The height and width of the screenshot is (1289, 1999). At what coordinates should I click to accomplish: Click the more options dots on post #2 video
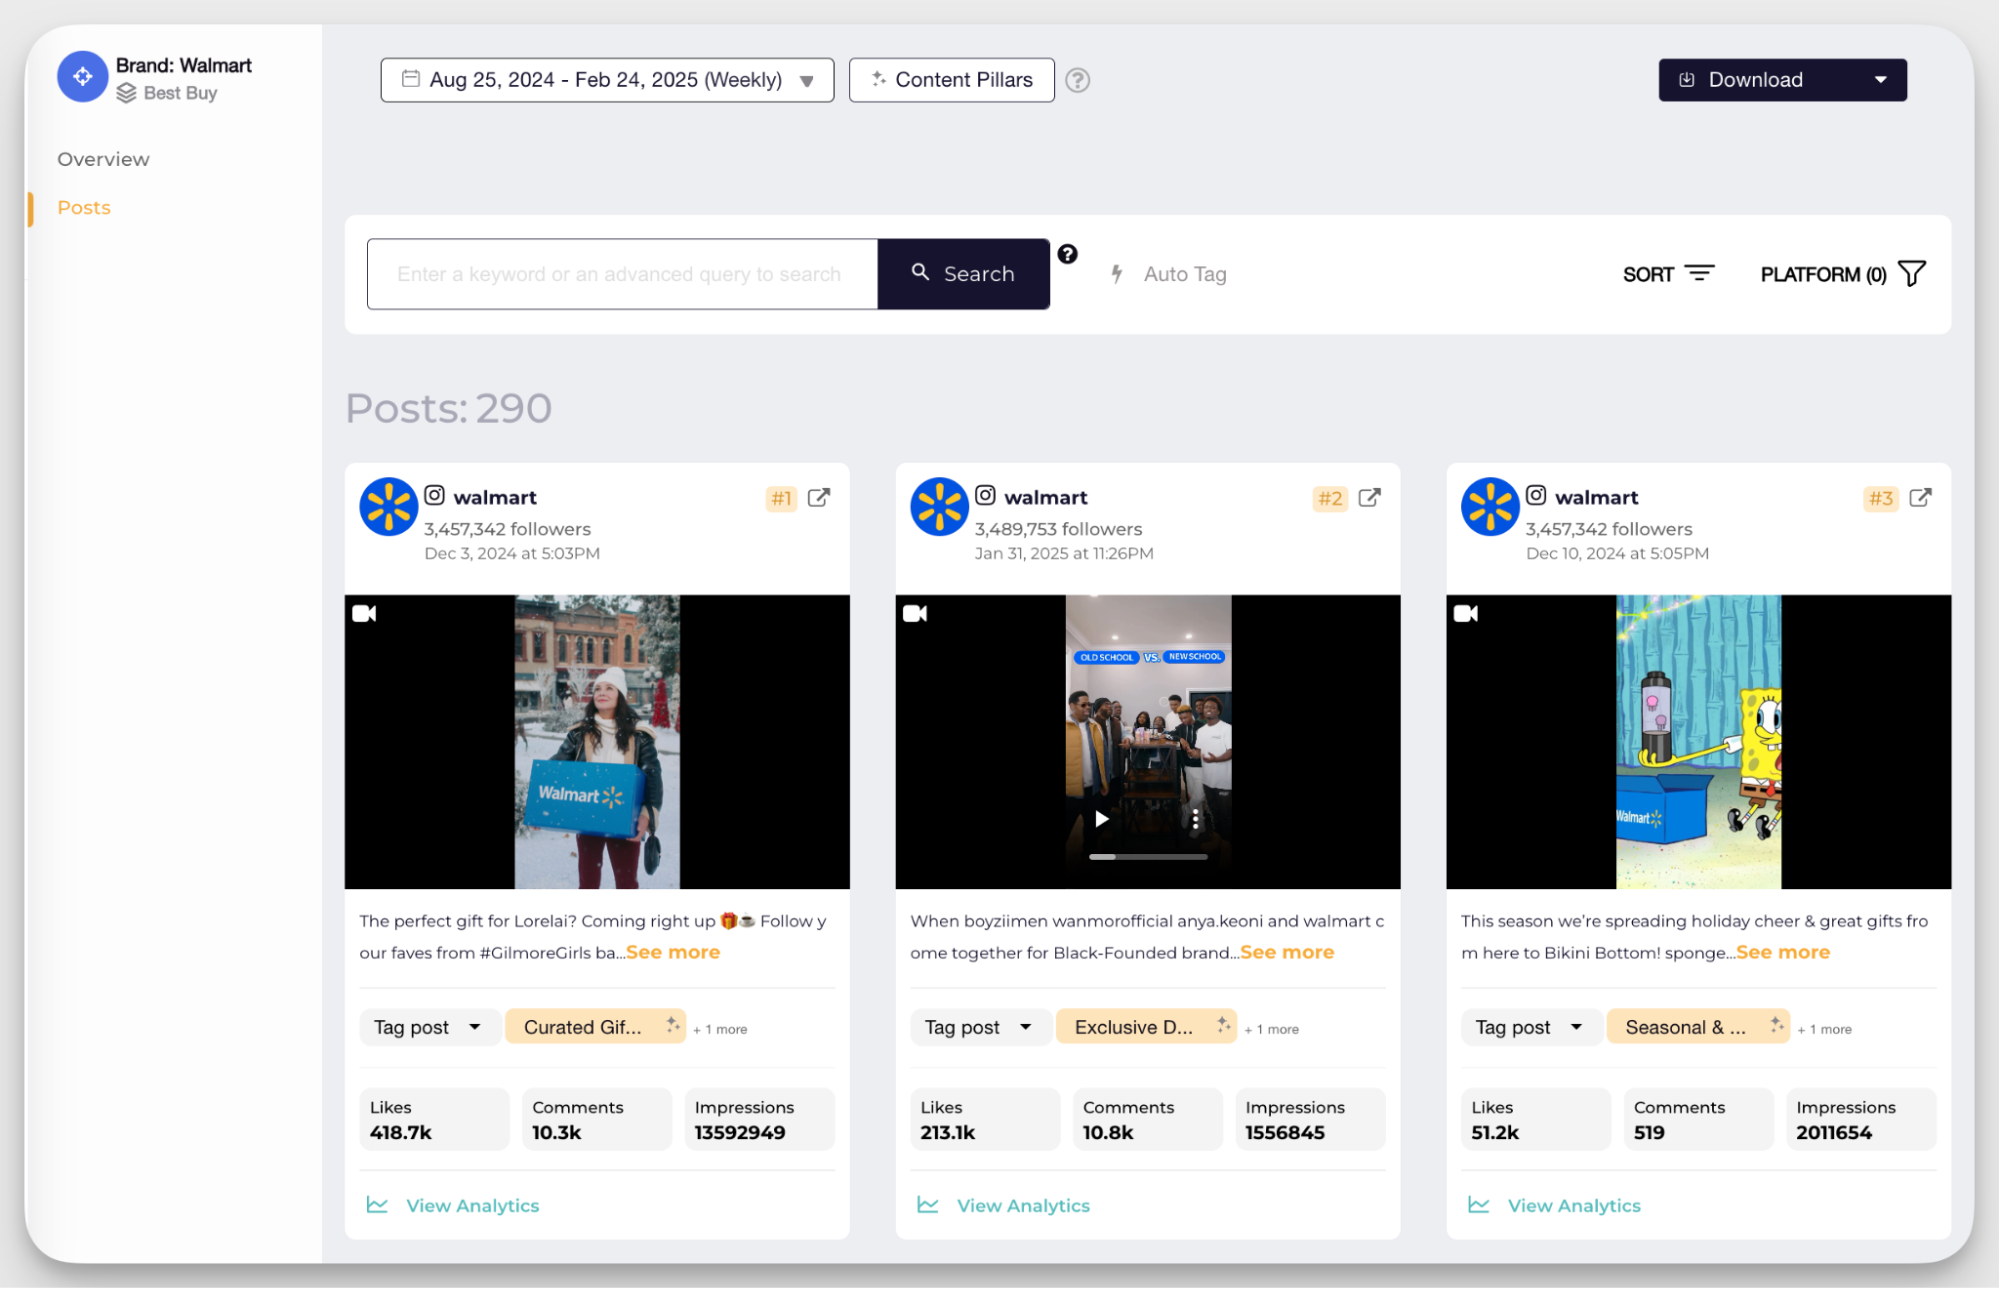point(1195,820)
